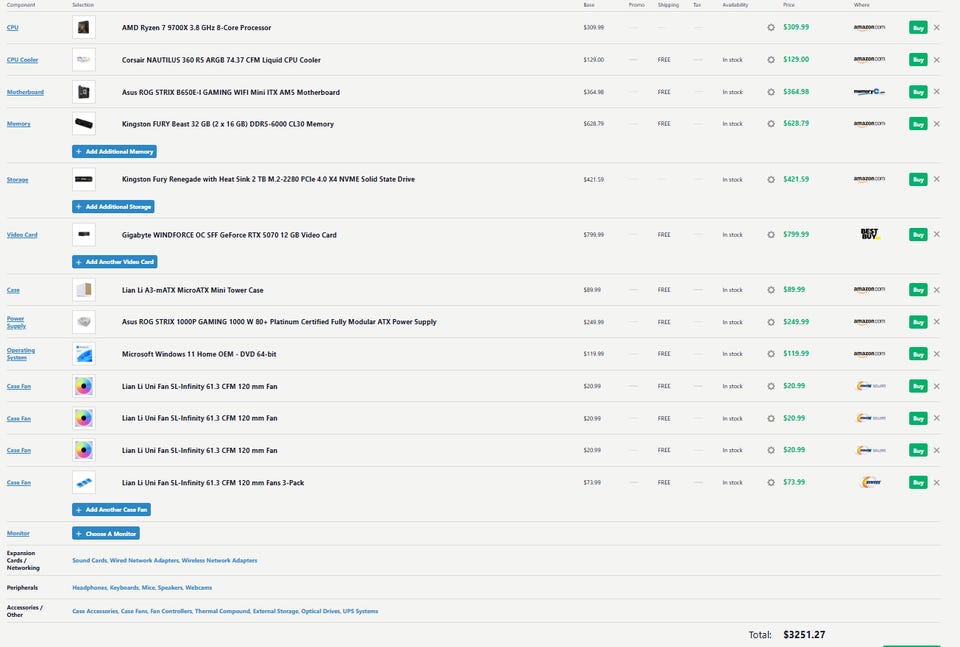Open the Wireless Network Adapters link
The width and height of the screenshot is (960, 647).
(219, 560)
